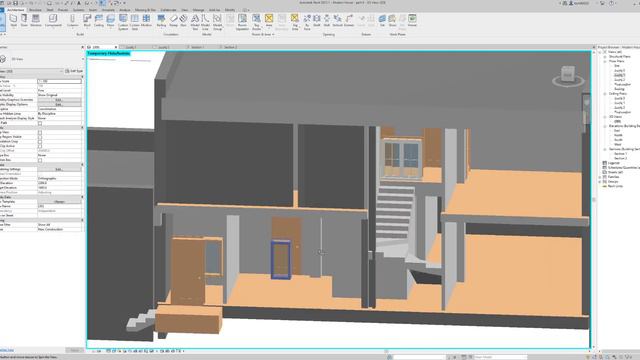Select the Window tool in ribbon

pyautogui.click(x=36, y=20)
